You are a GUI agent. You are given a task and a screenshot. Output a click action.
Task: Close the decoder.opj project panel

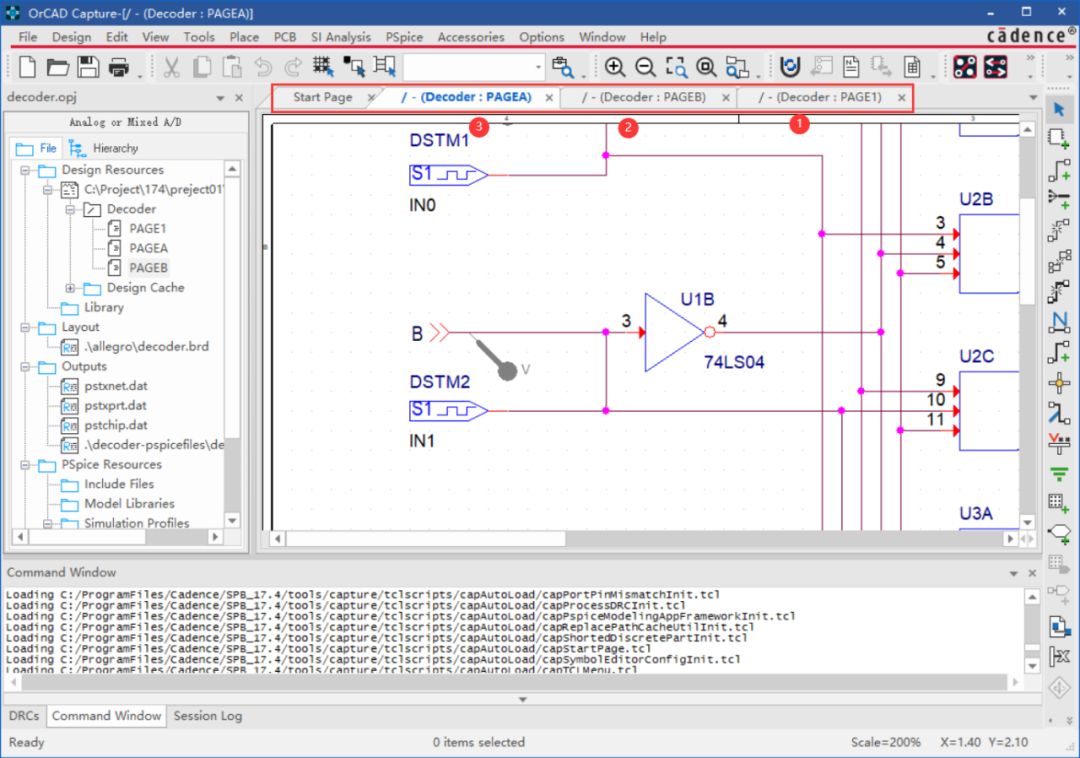point(239,98)
